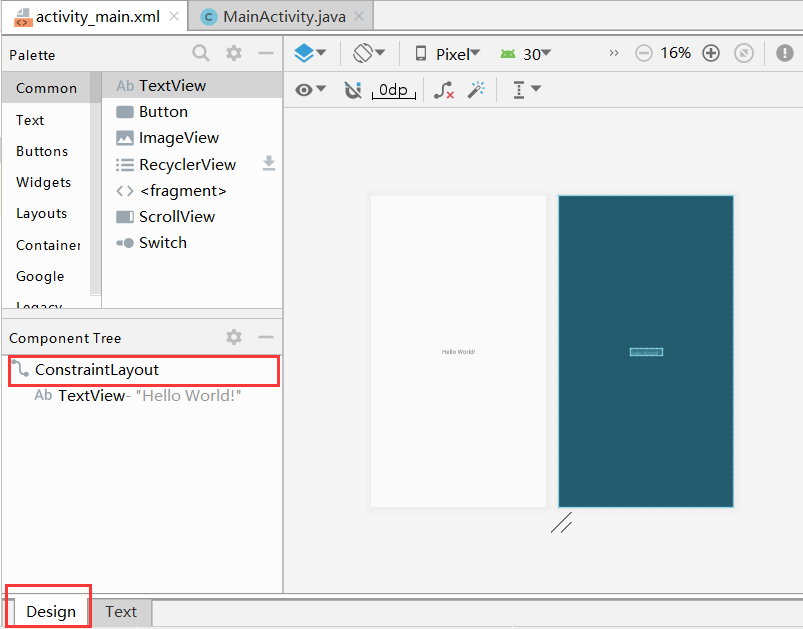The height and width of the screenshot is (629, 803).
Task: Open view options eye dropdown
Action: (x=310, y=90)
